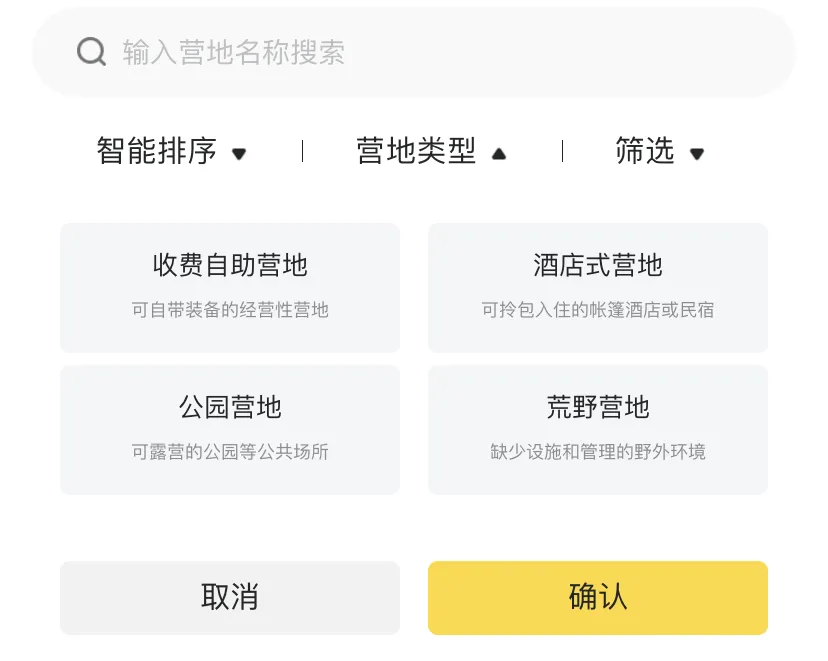This screenshot has height=661, width=828.
Task: Toggle the 荒野营地 option
Action: (598, 408)
